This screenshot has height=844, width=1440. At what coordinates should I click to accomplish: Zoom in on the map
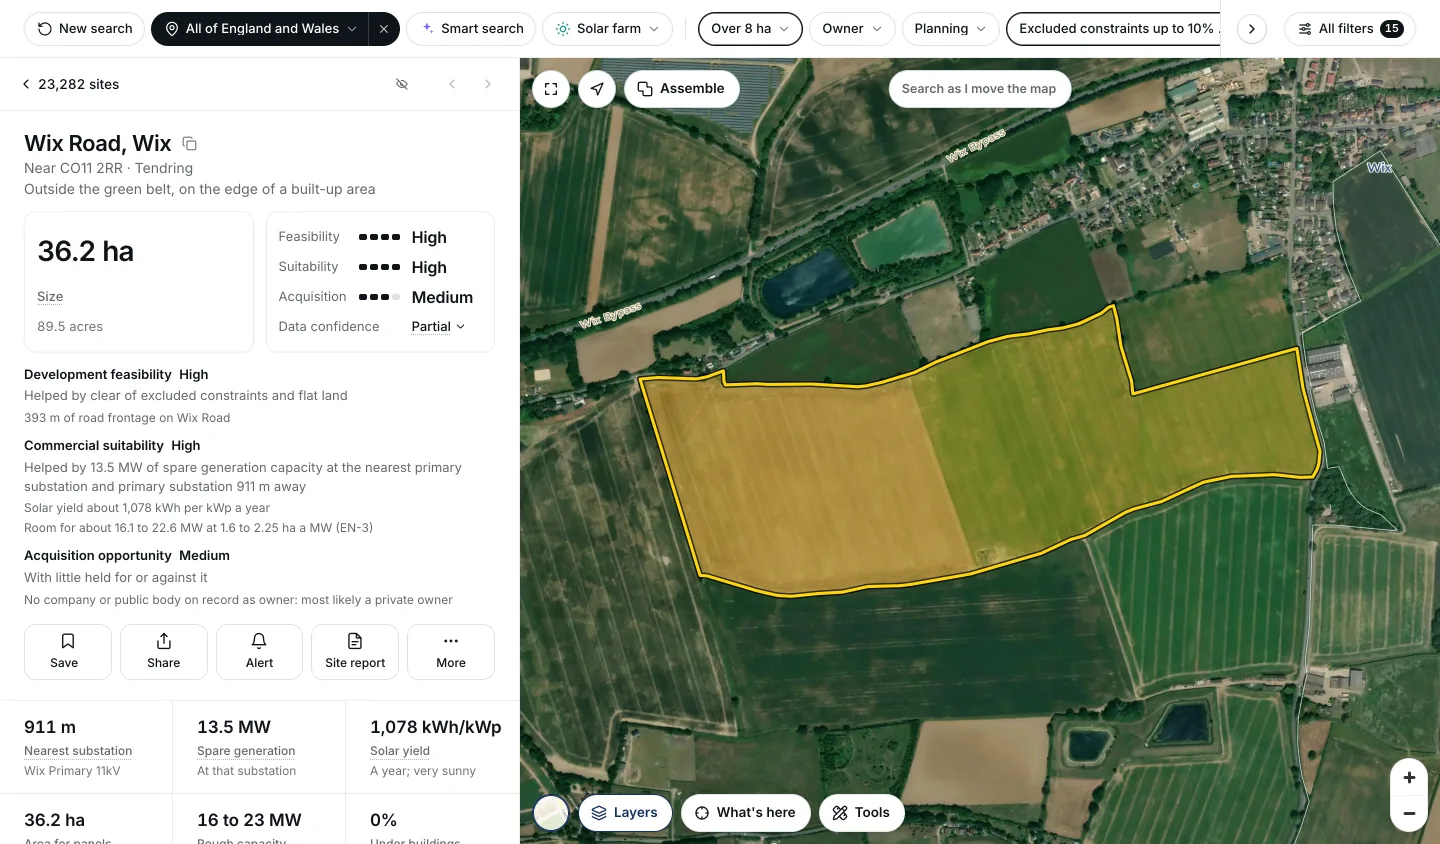pyautogui.click(x=1409, y=778)
